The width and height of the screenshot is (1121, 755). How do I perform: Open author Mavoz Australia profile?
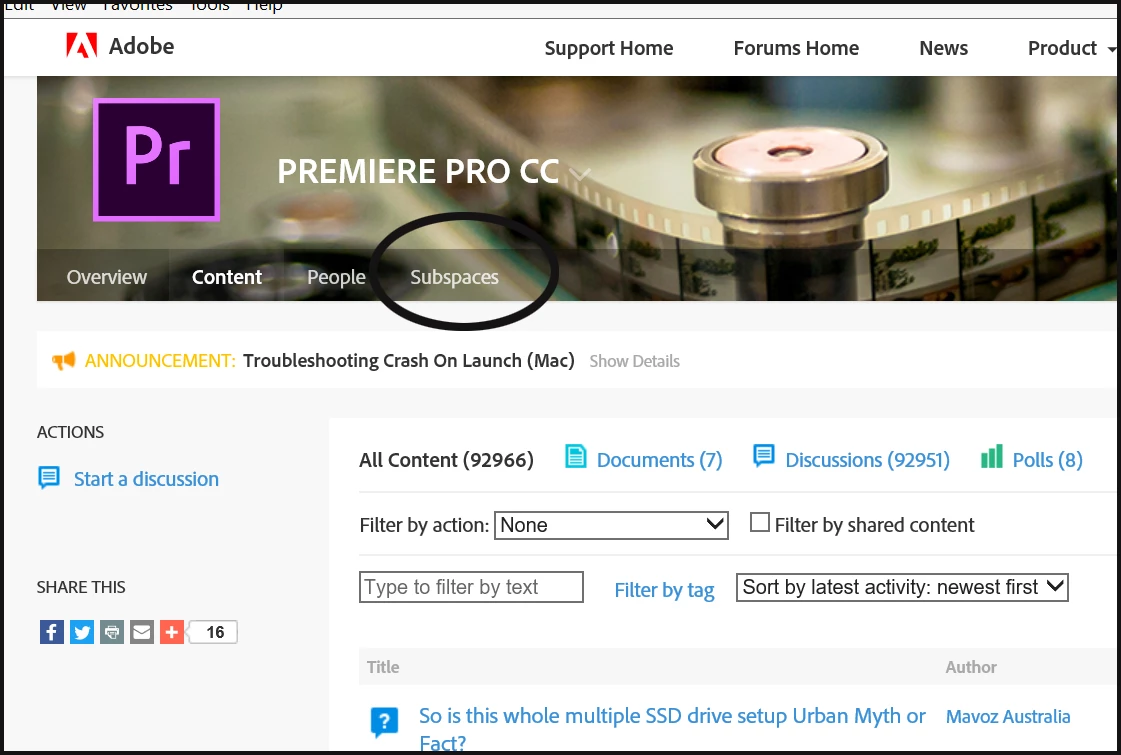tap(1008, 716)
